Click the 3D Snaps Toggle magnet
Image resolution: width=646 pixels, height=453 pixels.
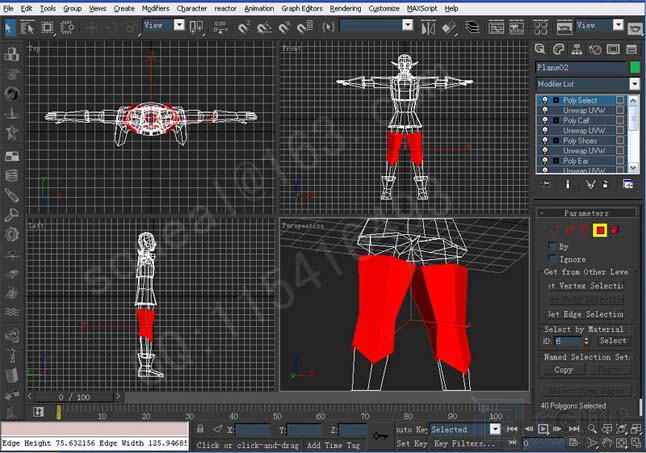[x=244, y=28]
